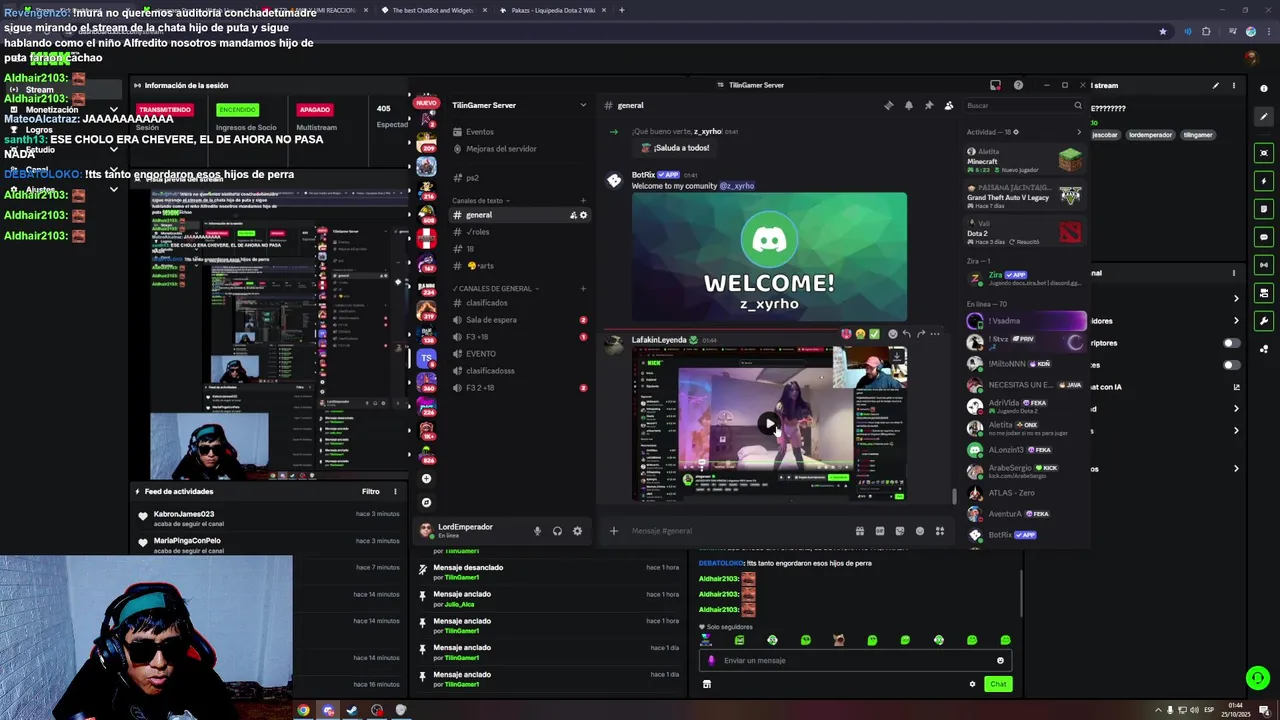Open Minecraft activity card of Aletita

point(1024,160)
